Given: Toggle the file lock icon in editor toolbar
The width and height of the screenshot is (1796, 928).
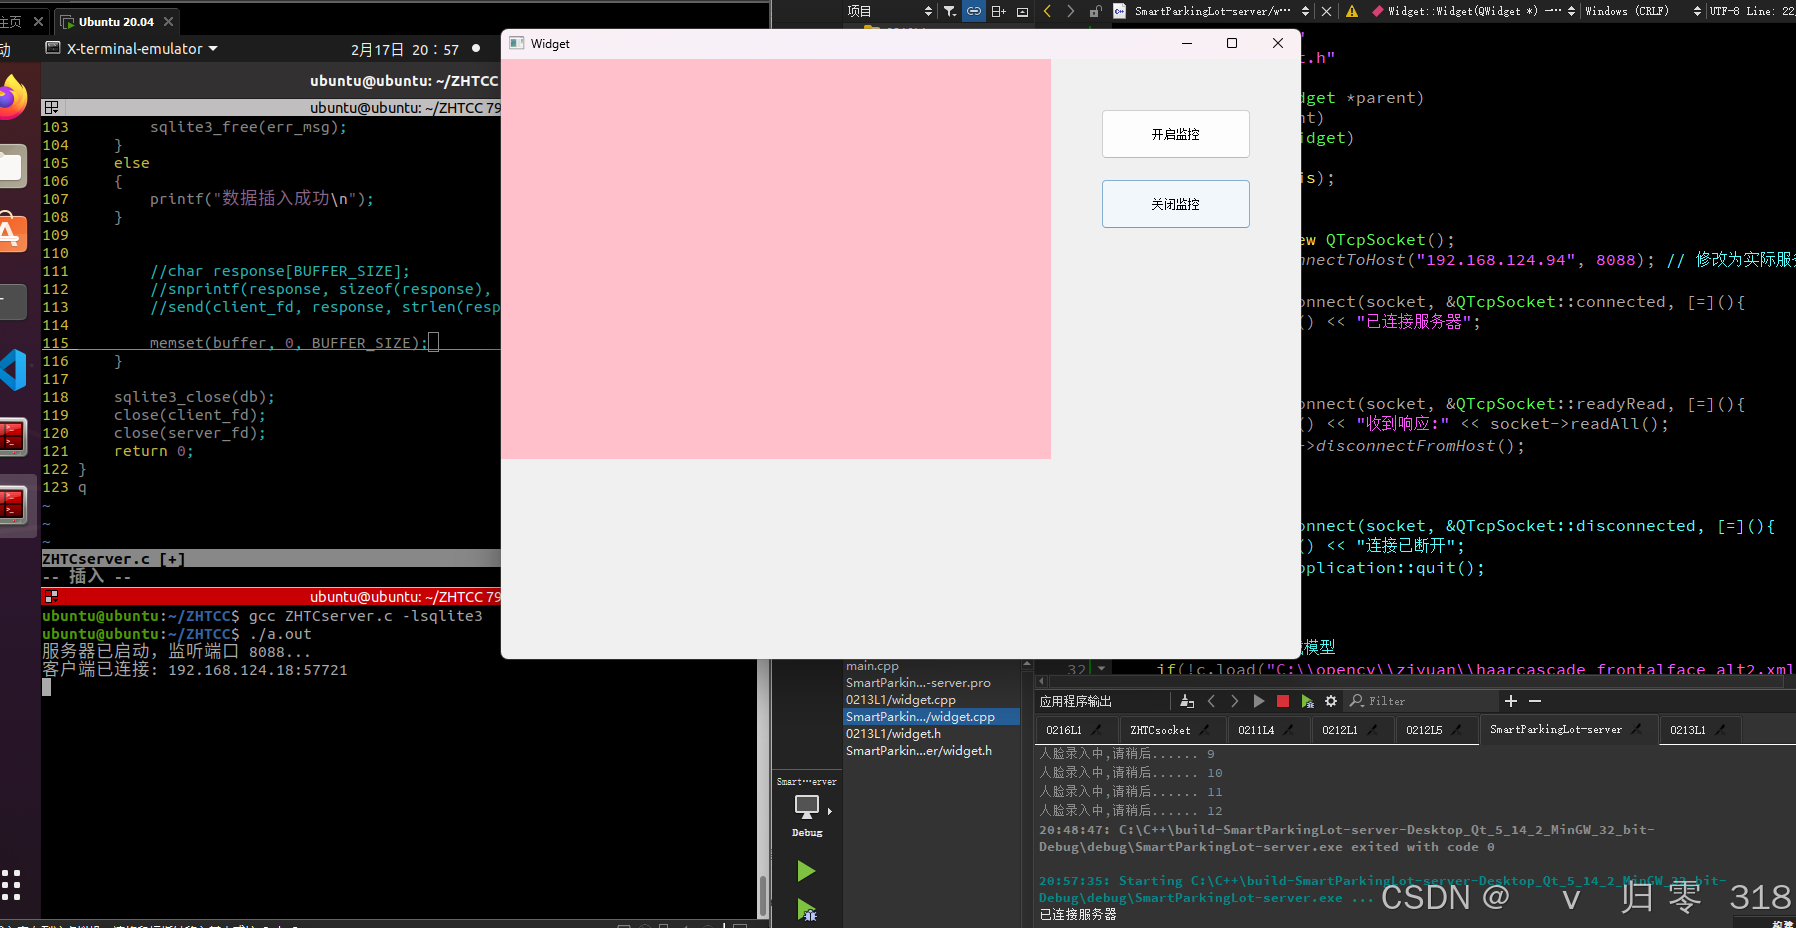Looking at the screenshot, I should pyautogui.click(x=1095, y=11).
